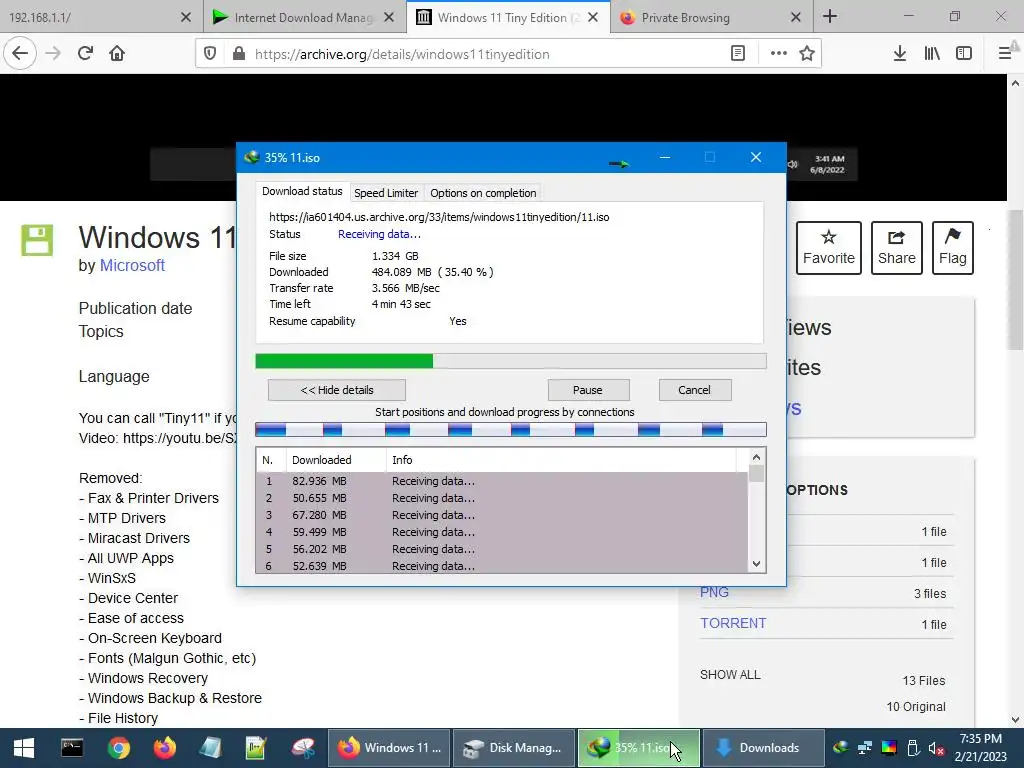
Task: Open the TORRENT download option
Action: click(733, 623)
